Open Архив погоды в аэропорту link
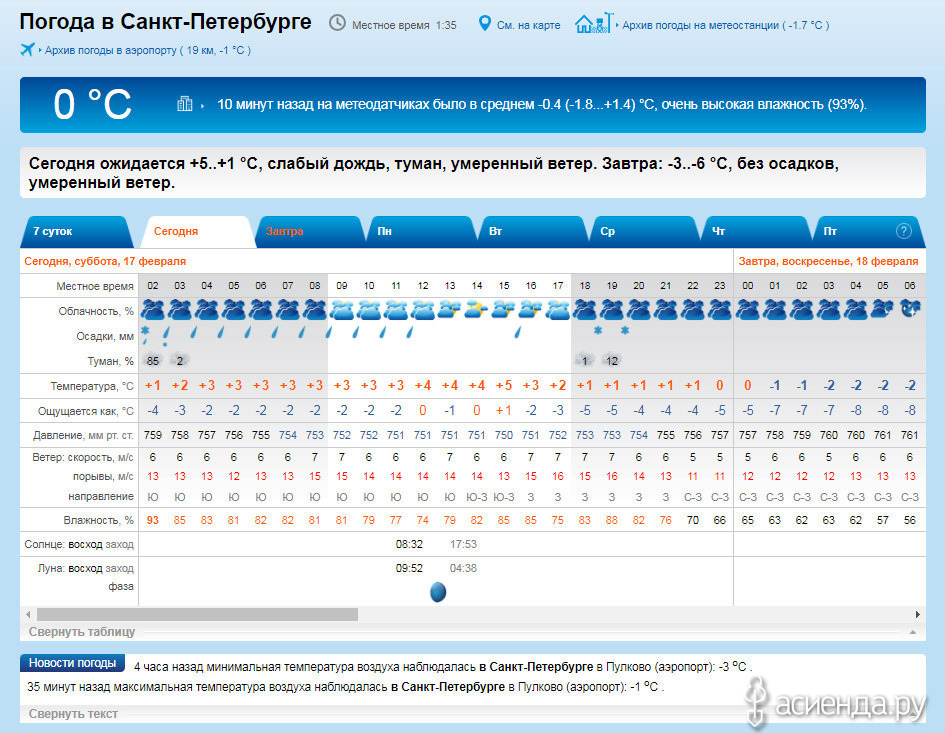This screenshot has width=945, height=733. click(x=148, y=50)
